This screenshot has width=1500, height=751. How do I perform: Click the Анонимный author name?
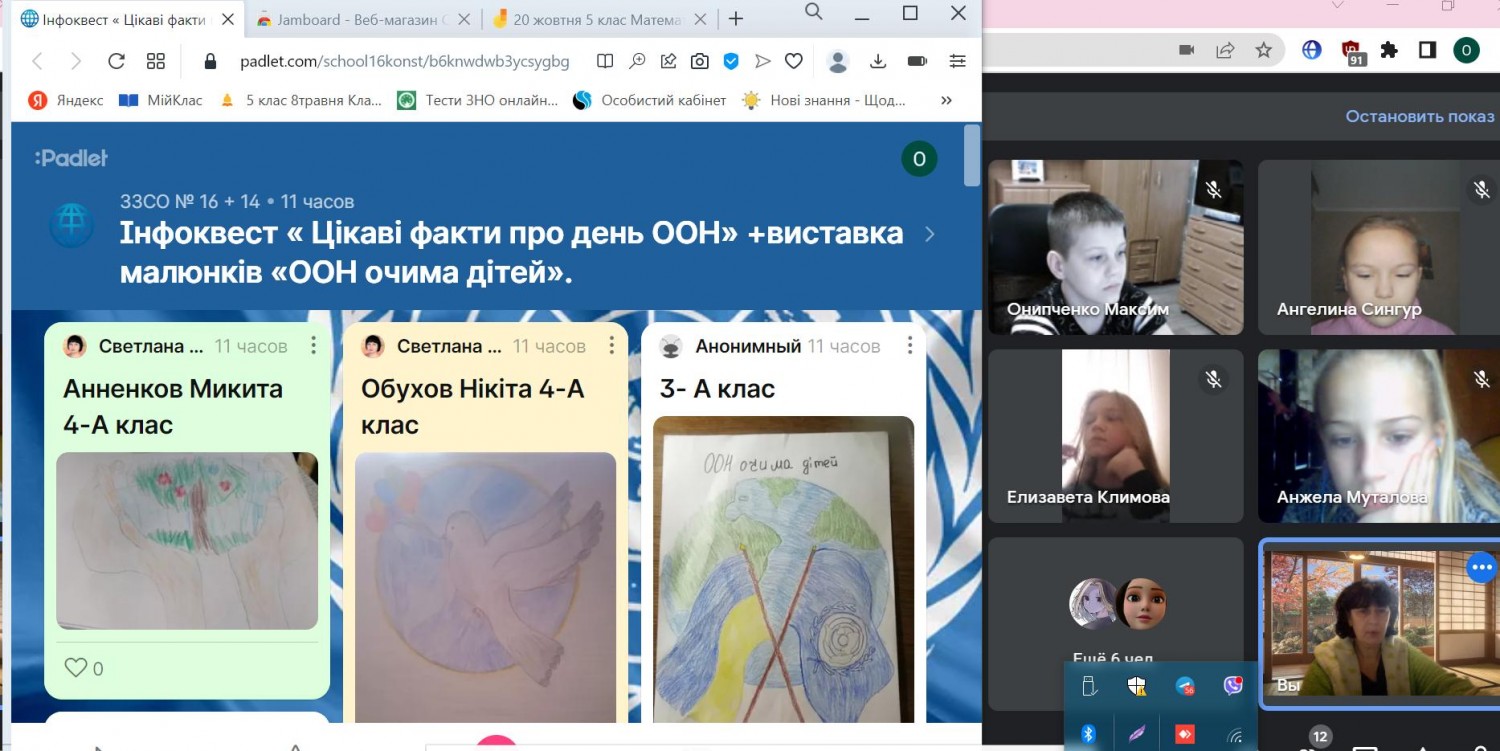click(748, 346)
